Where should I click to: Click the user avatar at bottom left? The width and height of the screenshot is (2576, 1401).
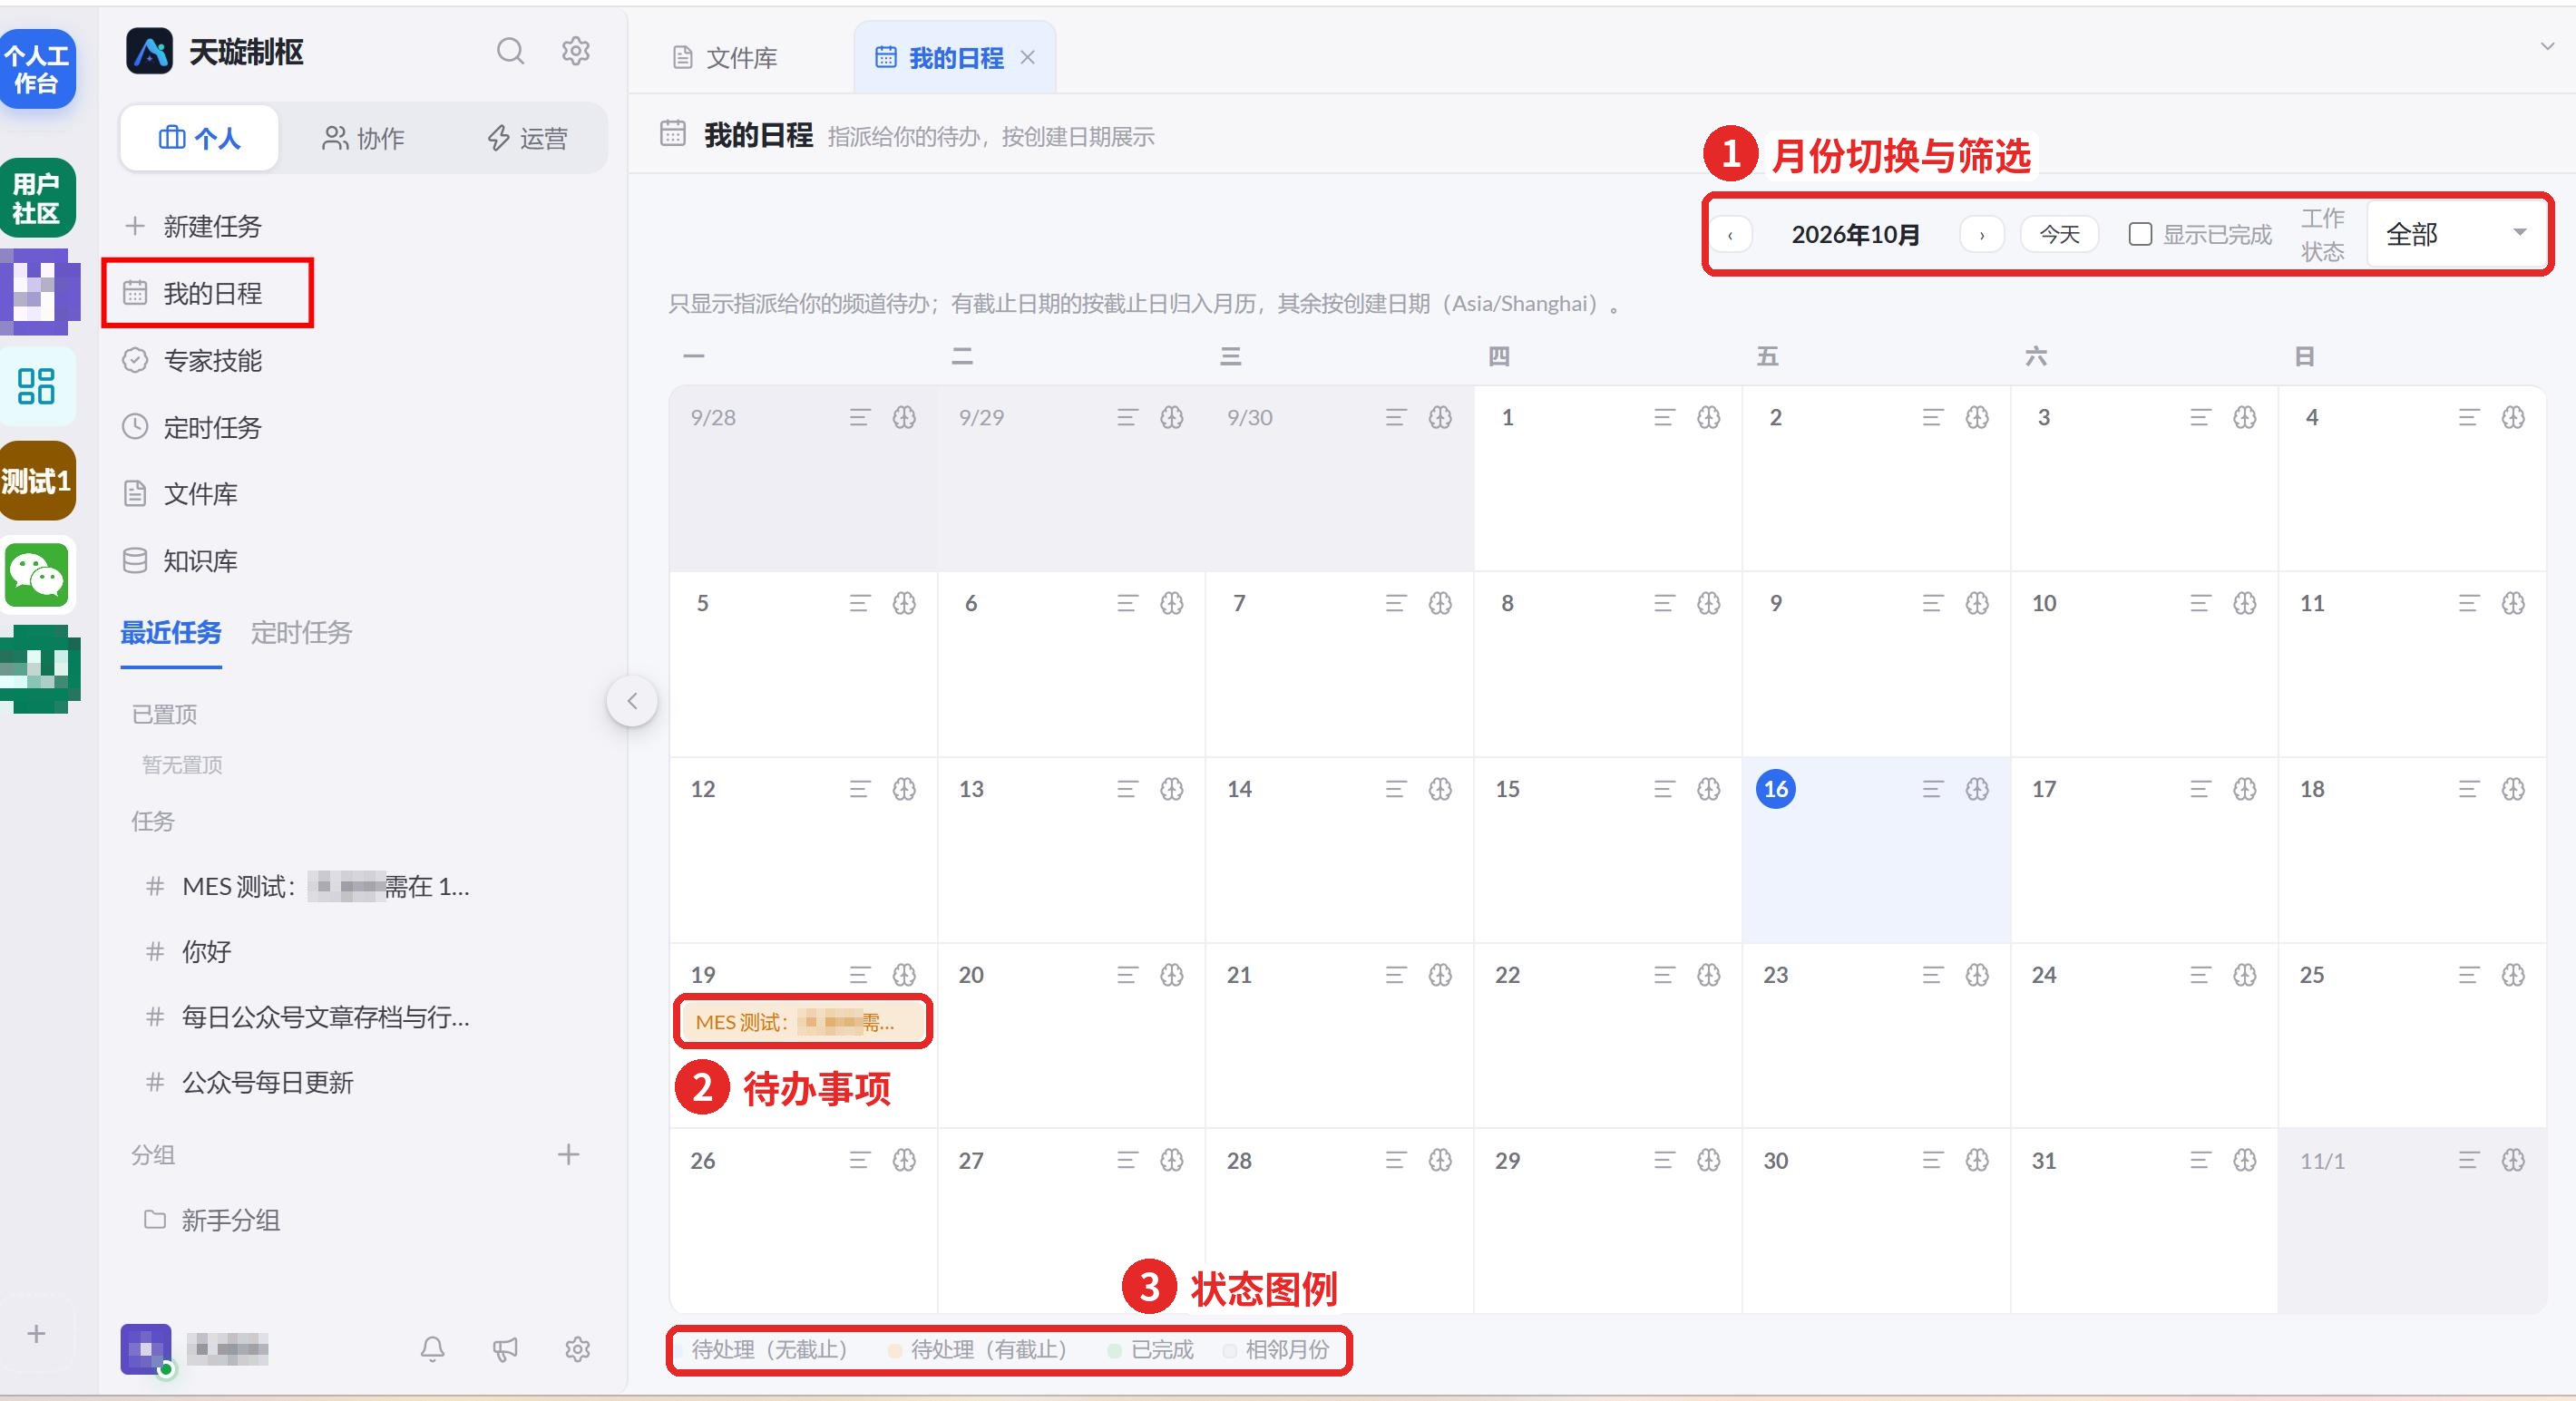point(146,1349)
